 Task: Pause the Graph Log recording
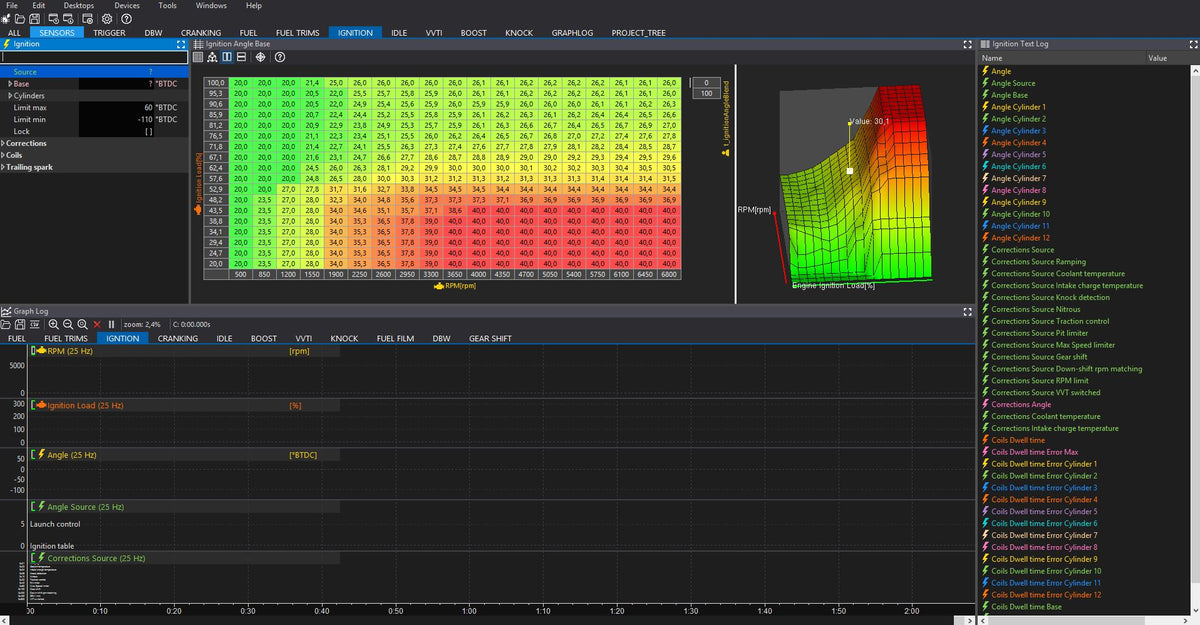pos(111,324)
